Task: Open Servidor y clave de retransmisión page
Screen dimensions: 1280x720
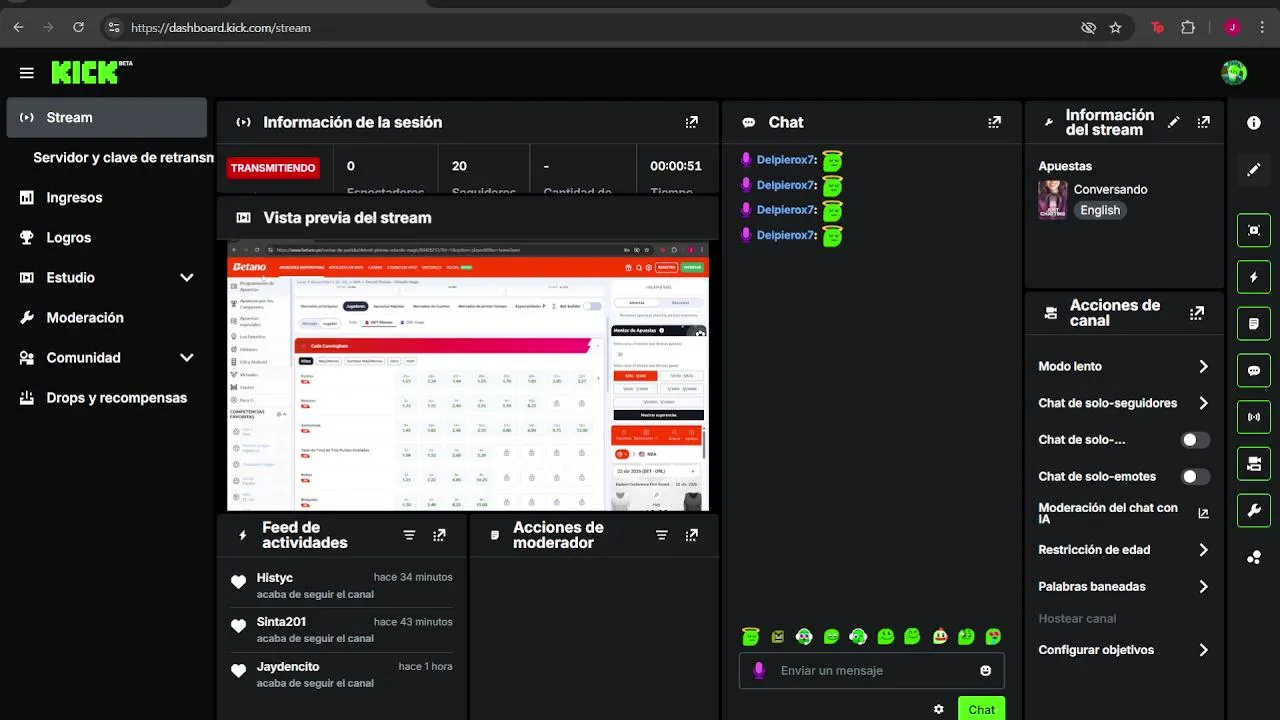Action: pyautogui.click(x=123, y=157)
